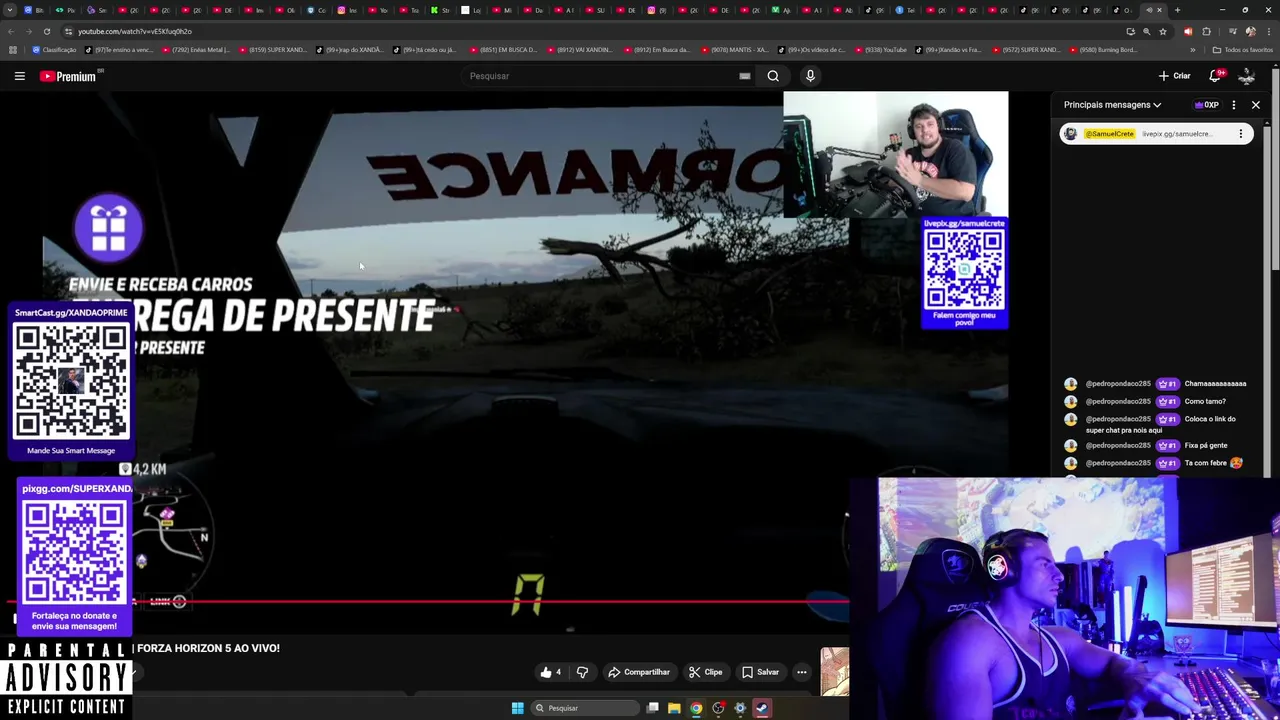Open the account avatar menu
The image size is (1280, 720).
point(1247,76)
